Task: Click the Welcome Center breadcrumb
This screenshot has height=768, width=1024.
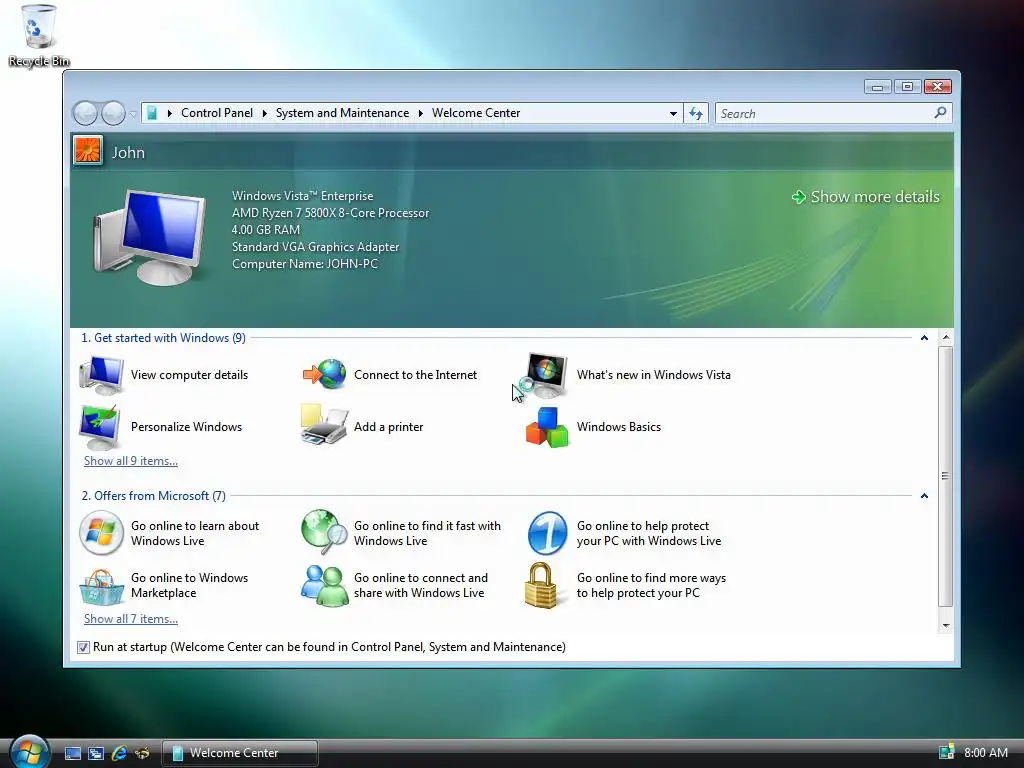Action: [x=476, y=113]
